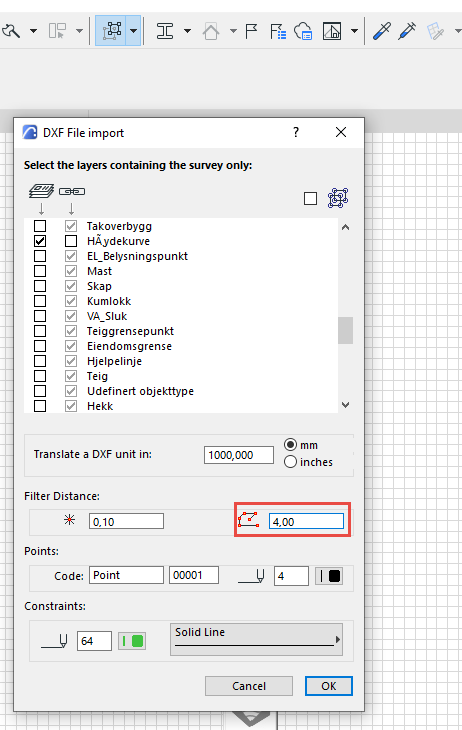Screen dimensions: 462x730
Task: Click the syringe inject parameters icon
Action: (x=407, y=31)
